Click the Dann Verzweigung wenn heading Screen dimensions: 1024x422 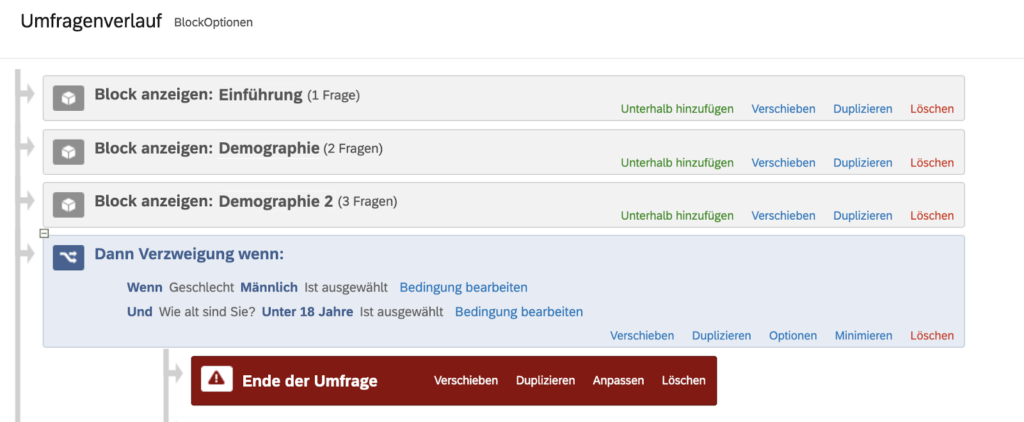tap(189, 253)
